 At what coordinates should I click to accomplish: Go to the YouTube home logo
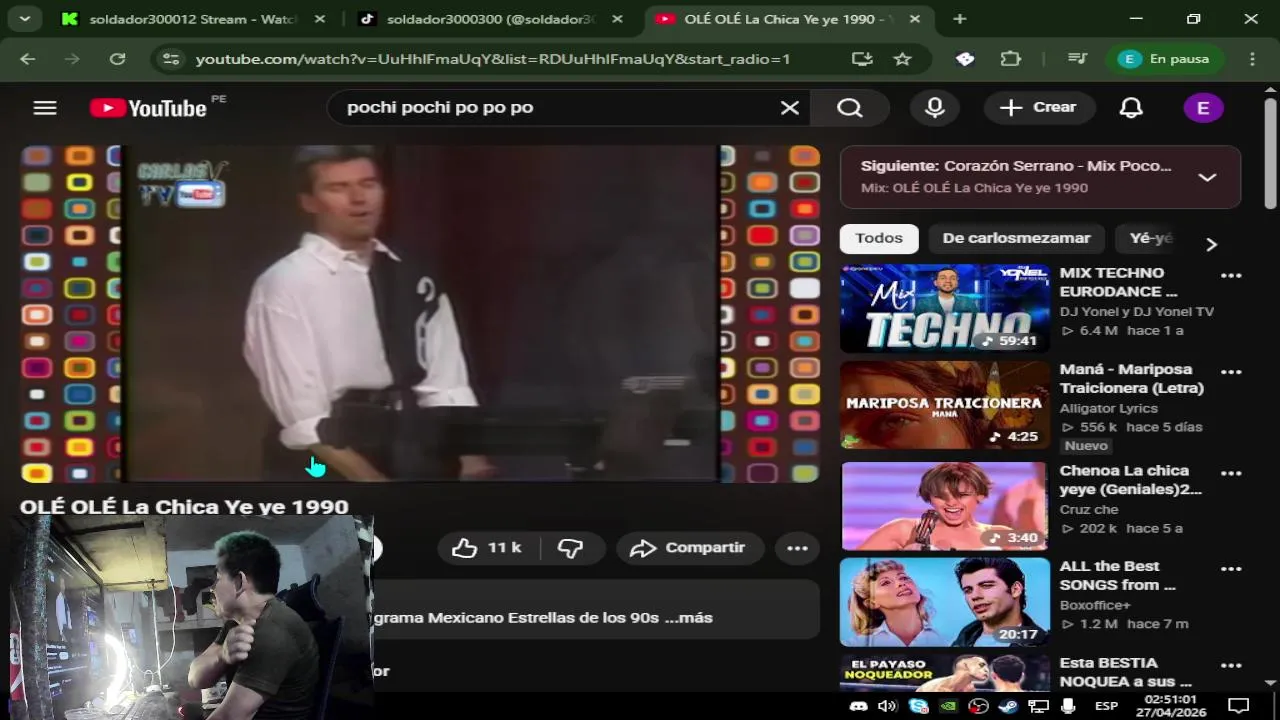(148, 108)
